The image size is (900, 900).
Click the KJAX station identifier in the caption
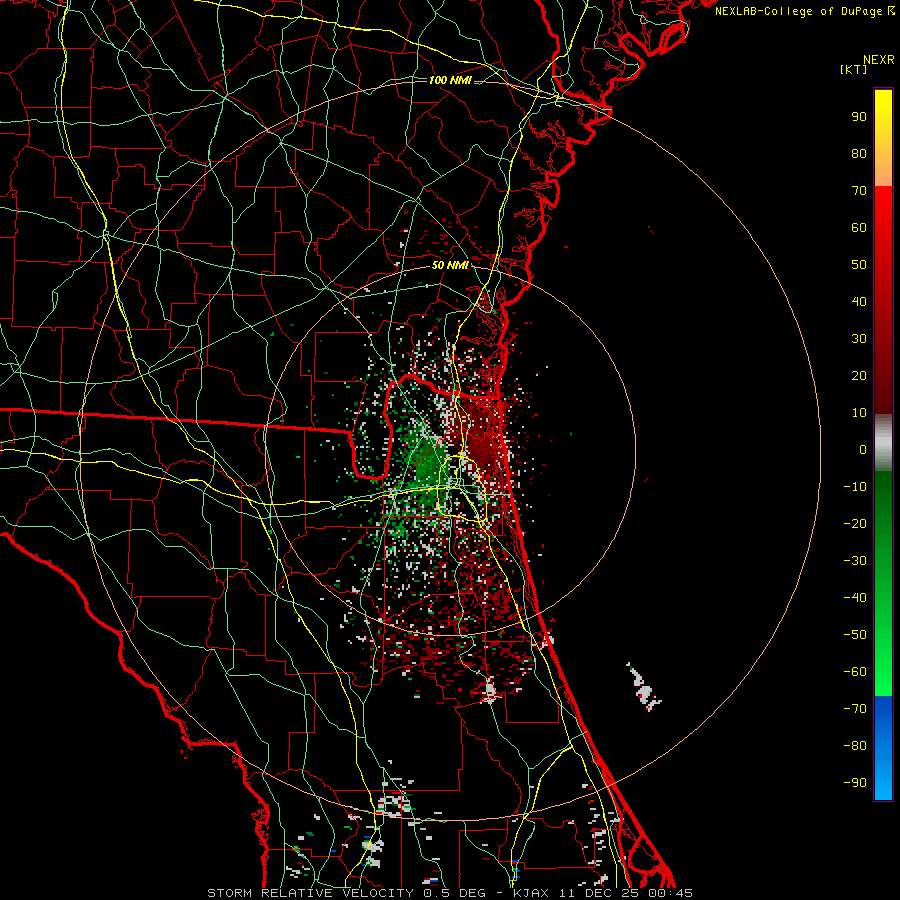530,893
